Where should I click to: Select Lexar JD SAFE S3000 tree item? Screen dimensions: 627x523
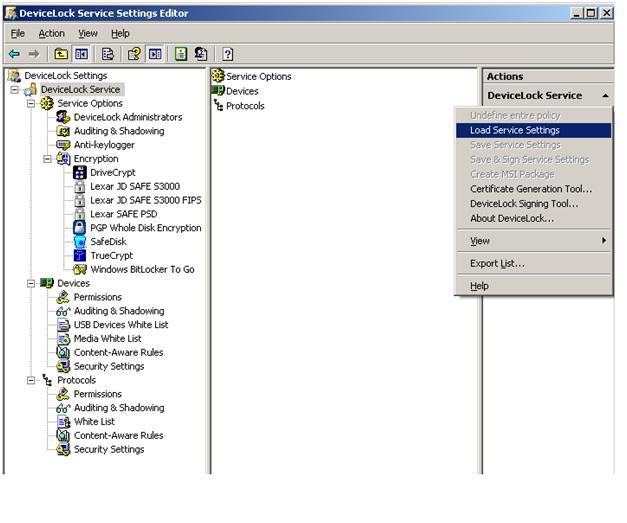tap(135, 186)
